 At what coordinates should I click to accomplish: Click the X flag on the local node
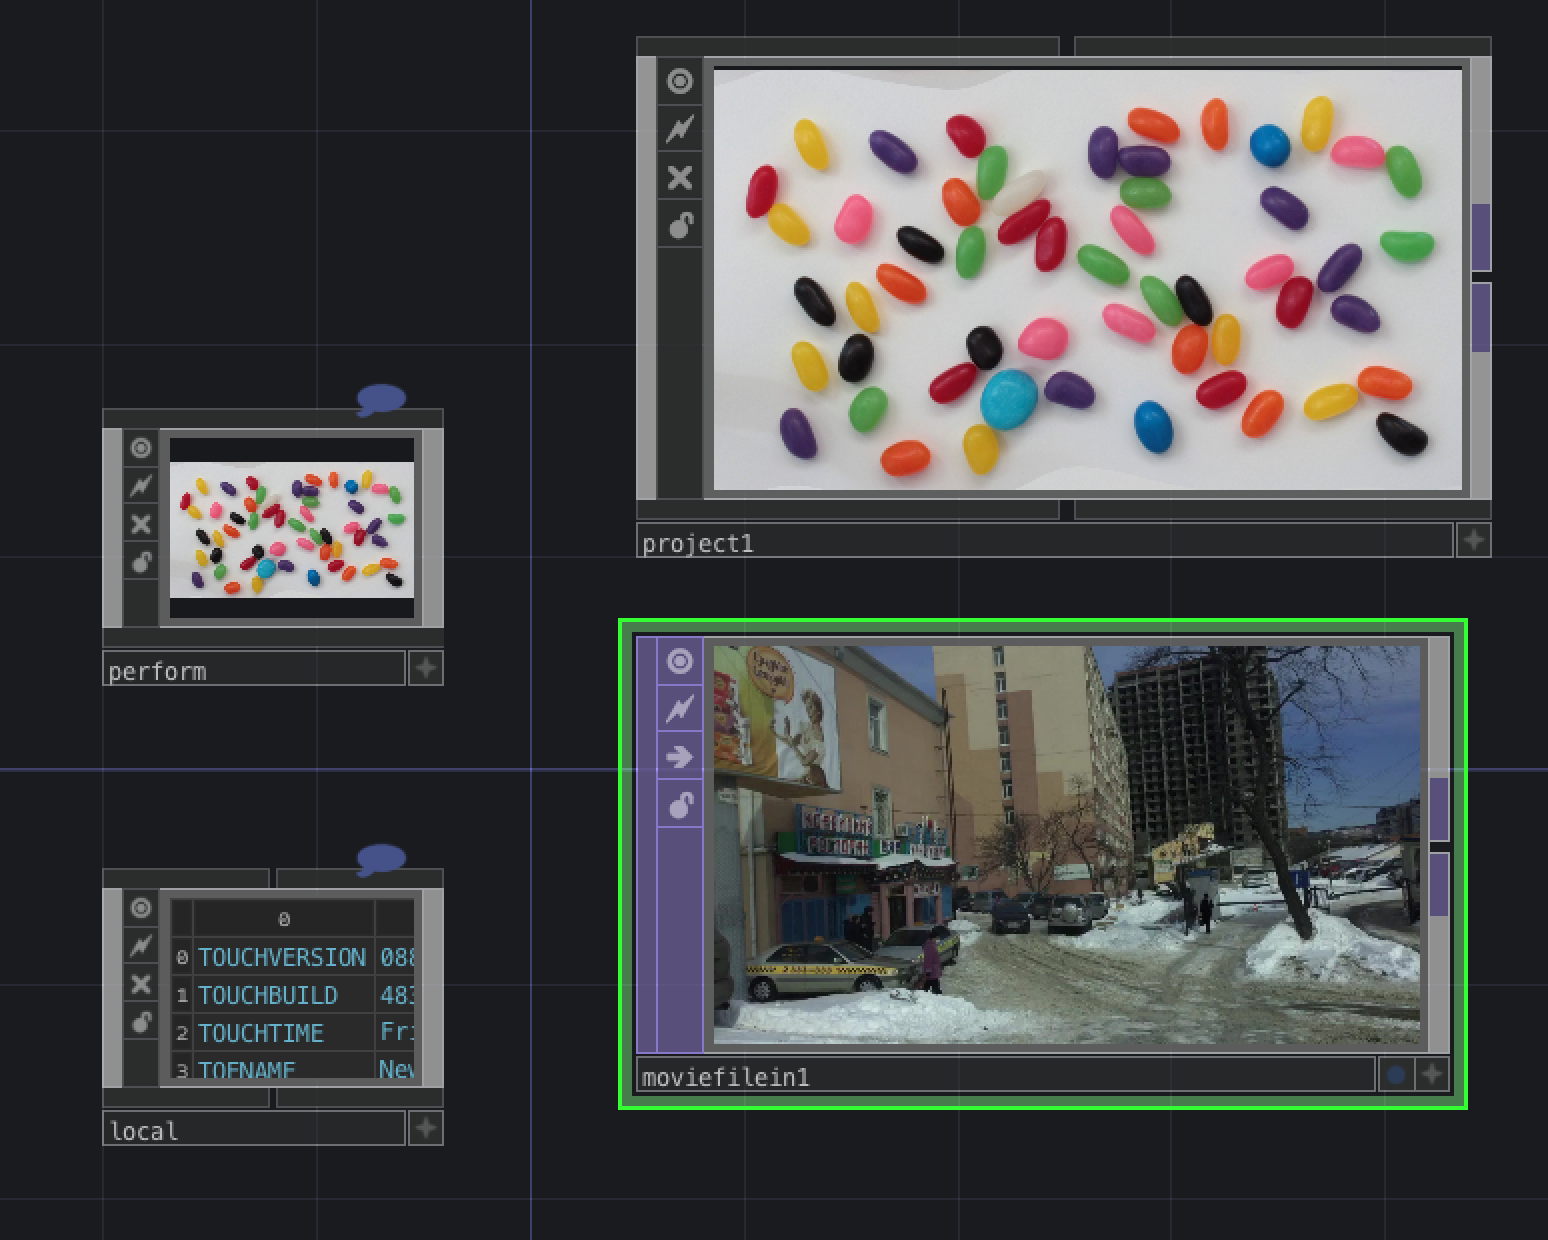pos(140,983)
